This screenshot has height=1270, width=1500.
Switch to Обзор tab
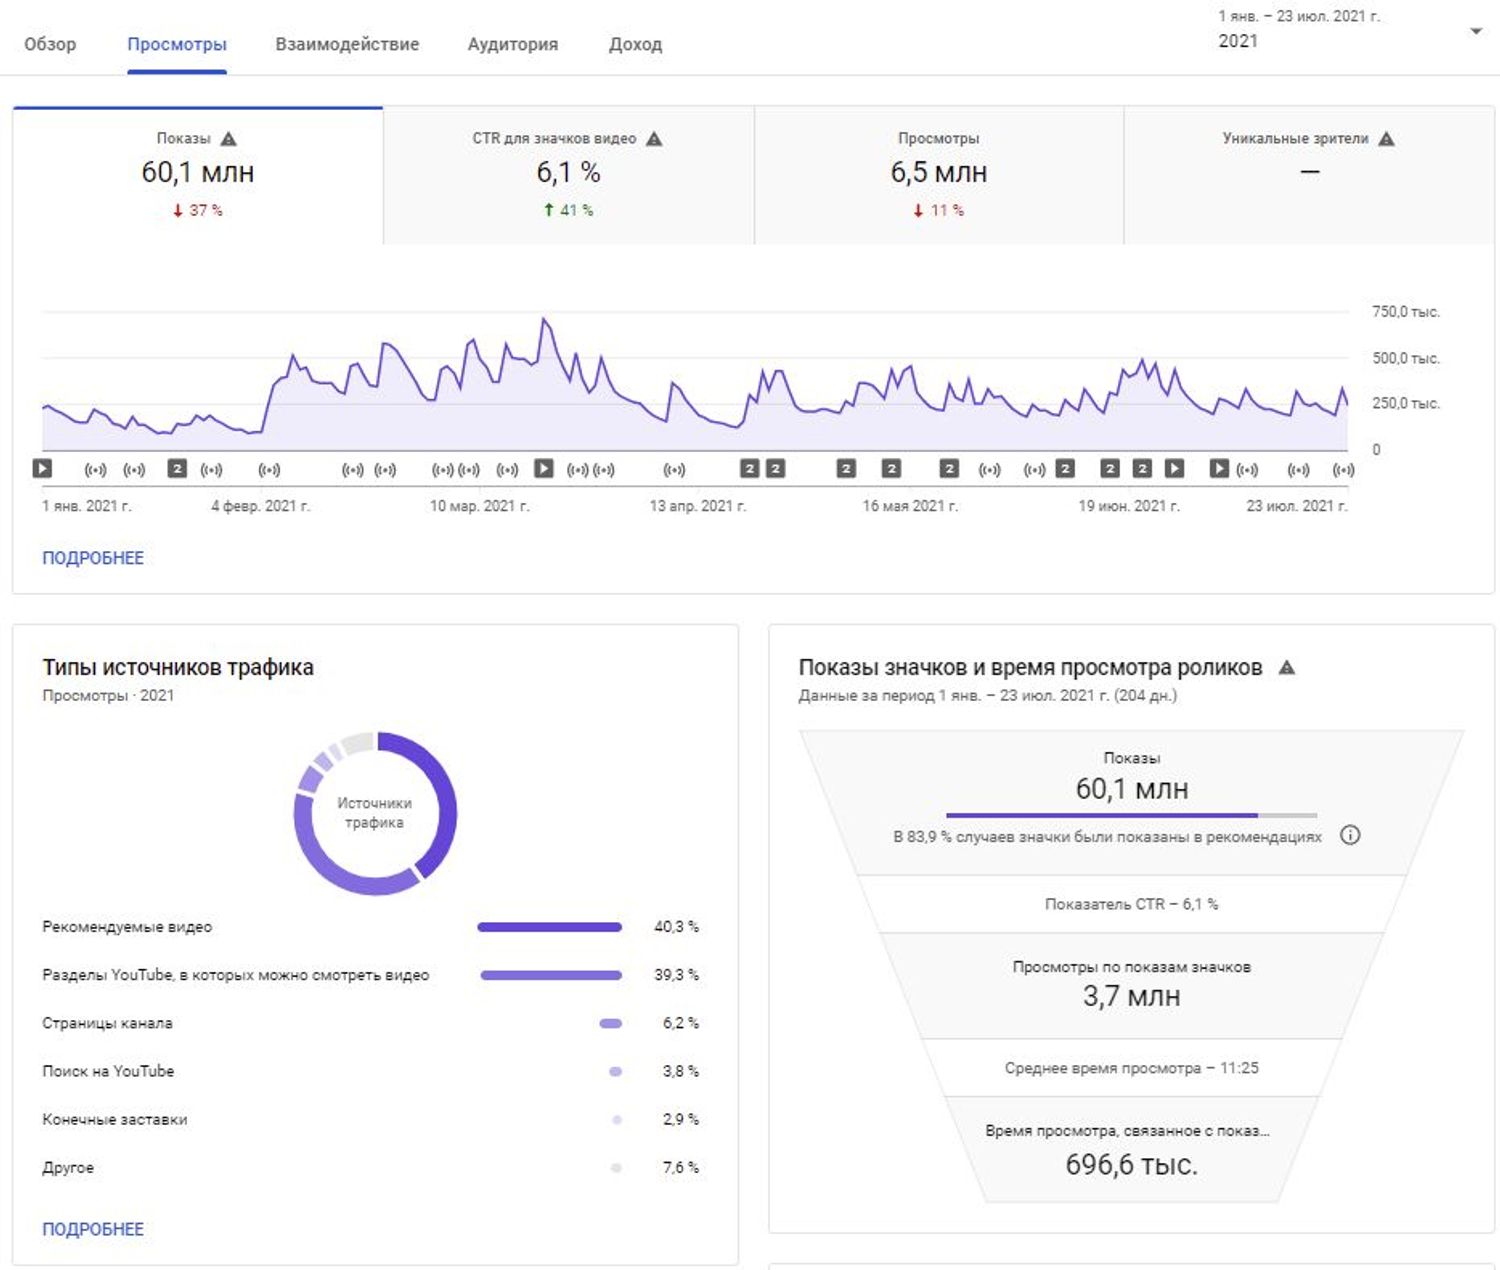(x=50, y=44)
